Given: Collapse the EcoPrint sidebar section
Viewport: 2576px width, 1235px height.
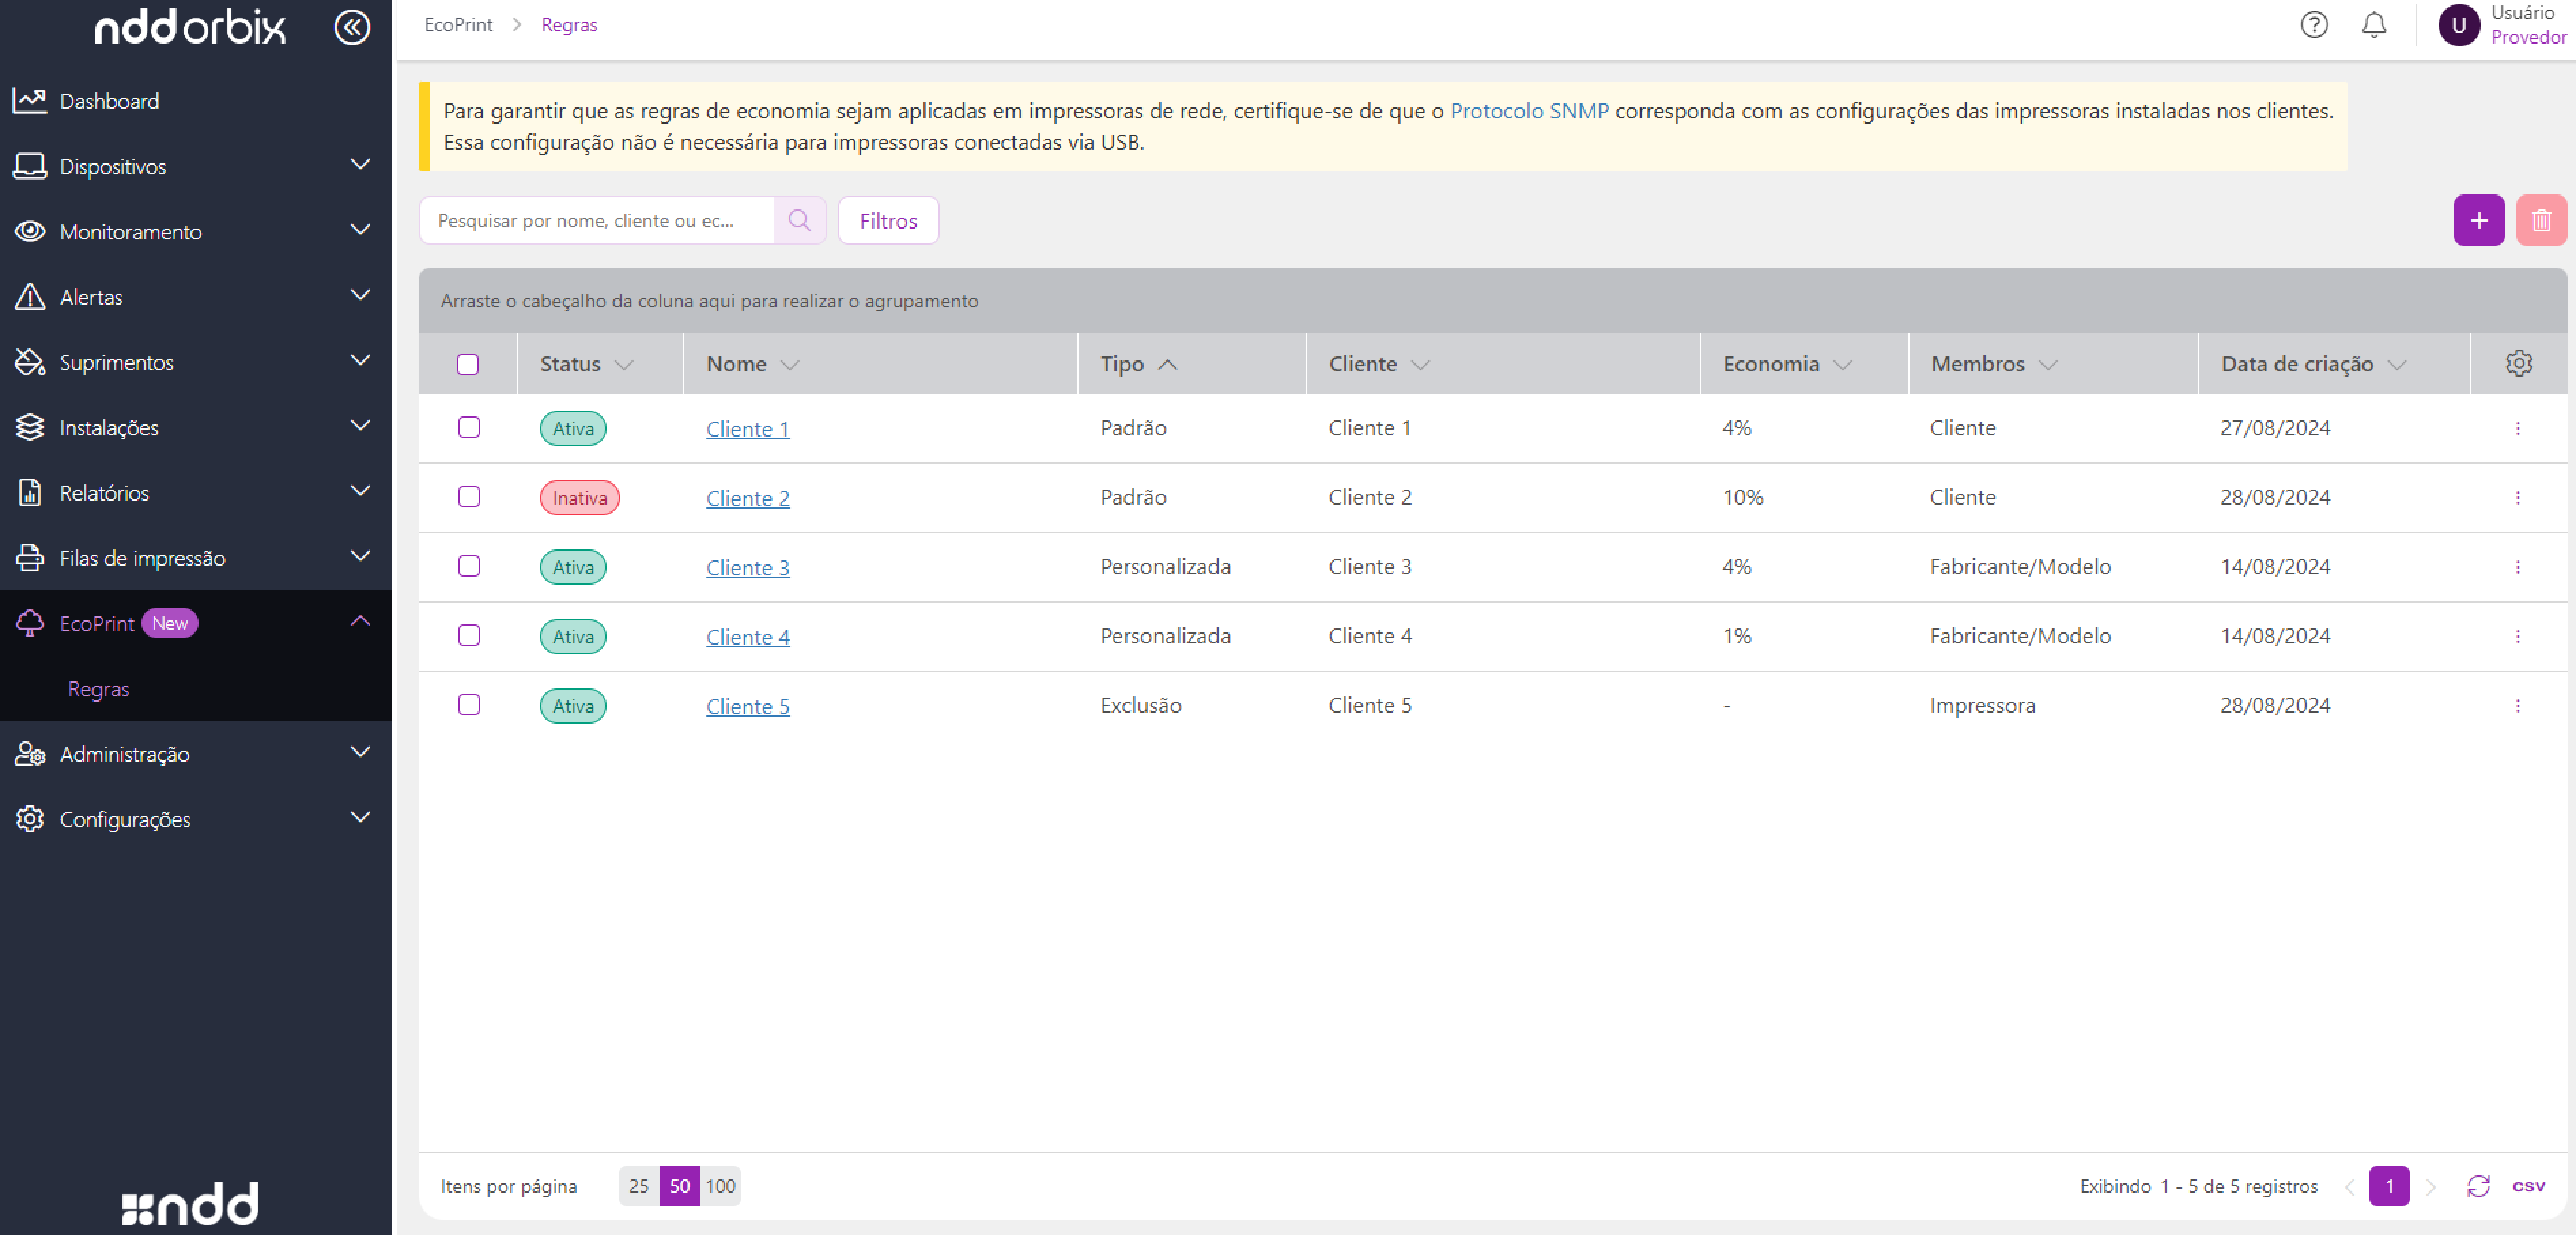Looking at the screenshot, I should point(360,622).
